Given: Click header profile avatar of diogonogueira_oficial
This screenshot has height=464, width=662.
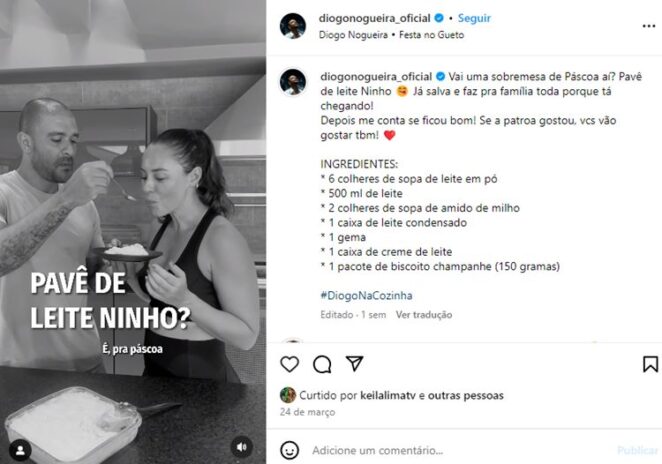Looking at the screenshot, I should pyautogui.click(x=293, y=26).
